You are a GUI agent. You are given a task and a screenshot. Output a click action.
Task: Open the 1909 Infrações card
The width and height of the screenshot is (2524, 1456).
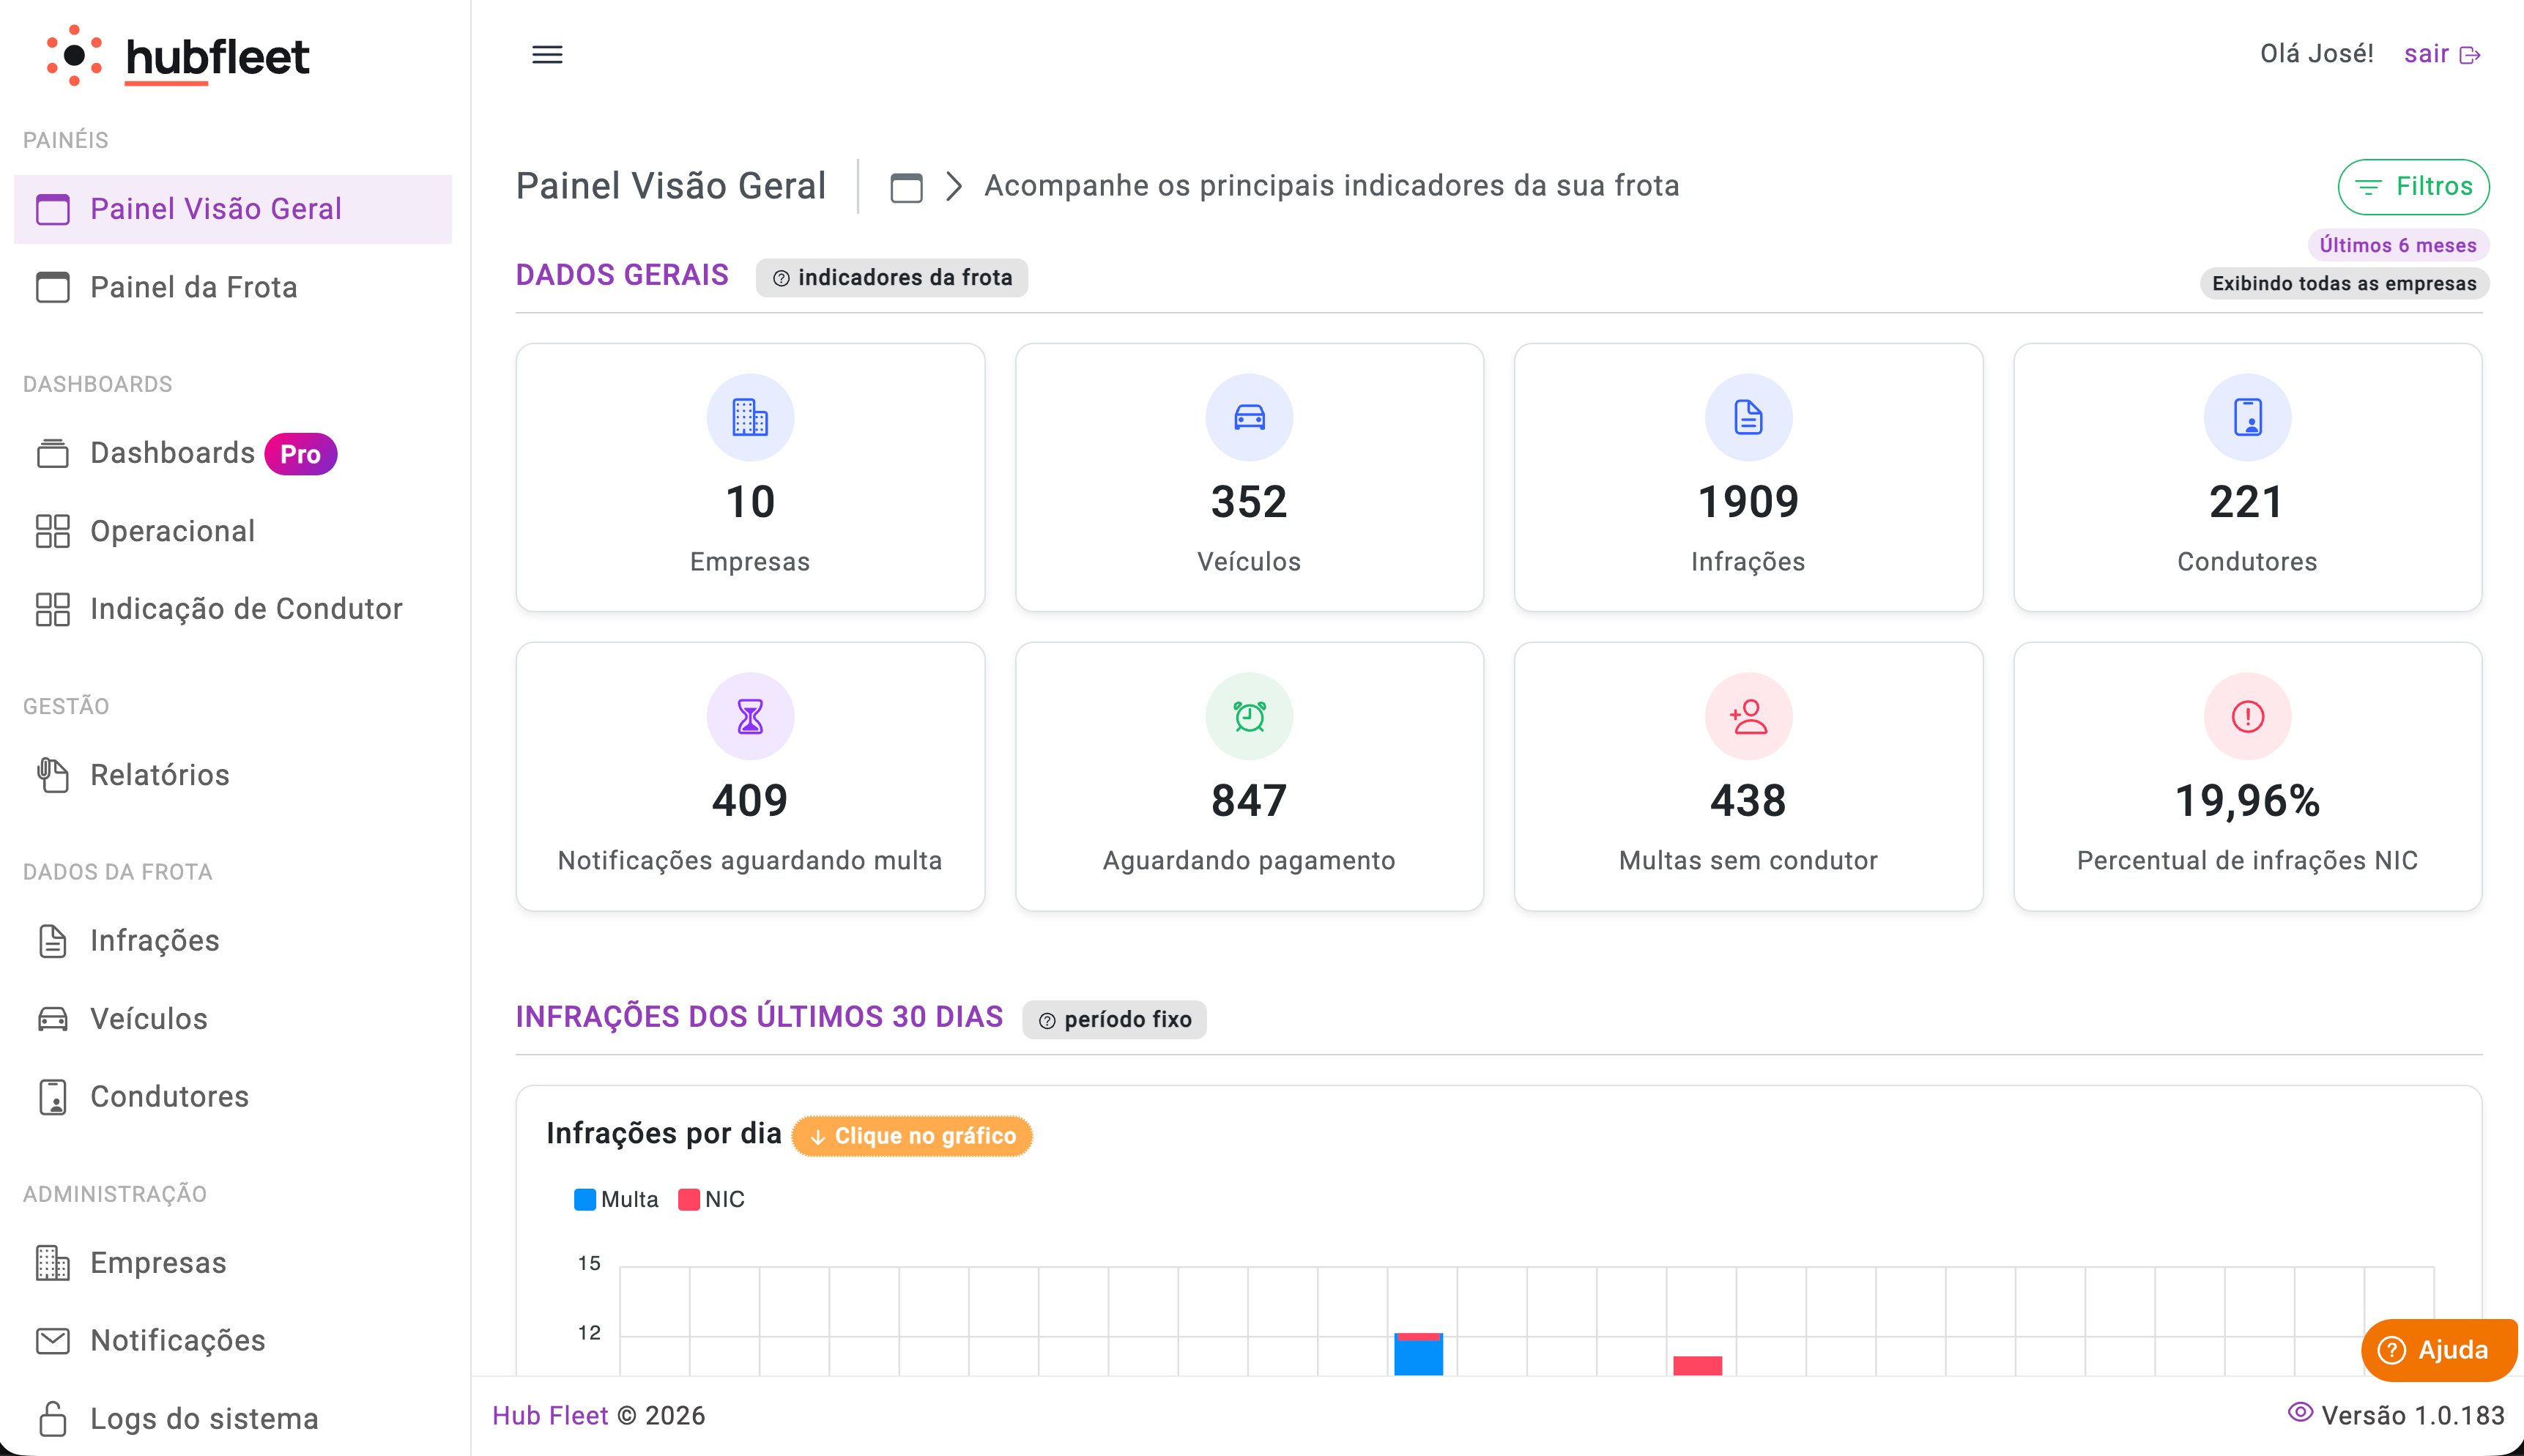1748,478
